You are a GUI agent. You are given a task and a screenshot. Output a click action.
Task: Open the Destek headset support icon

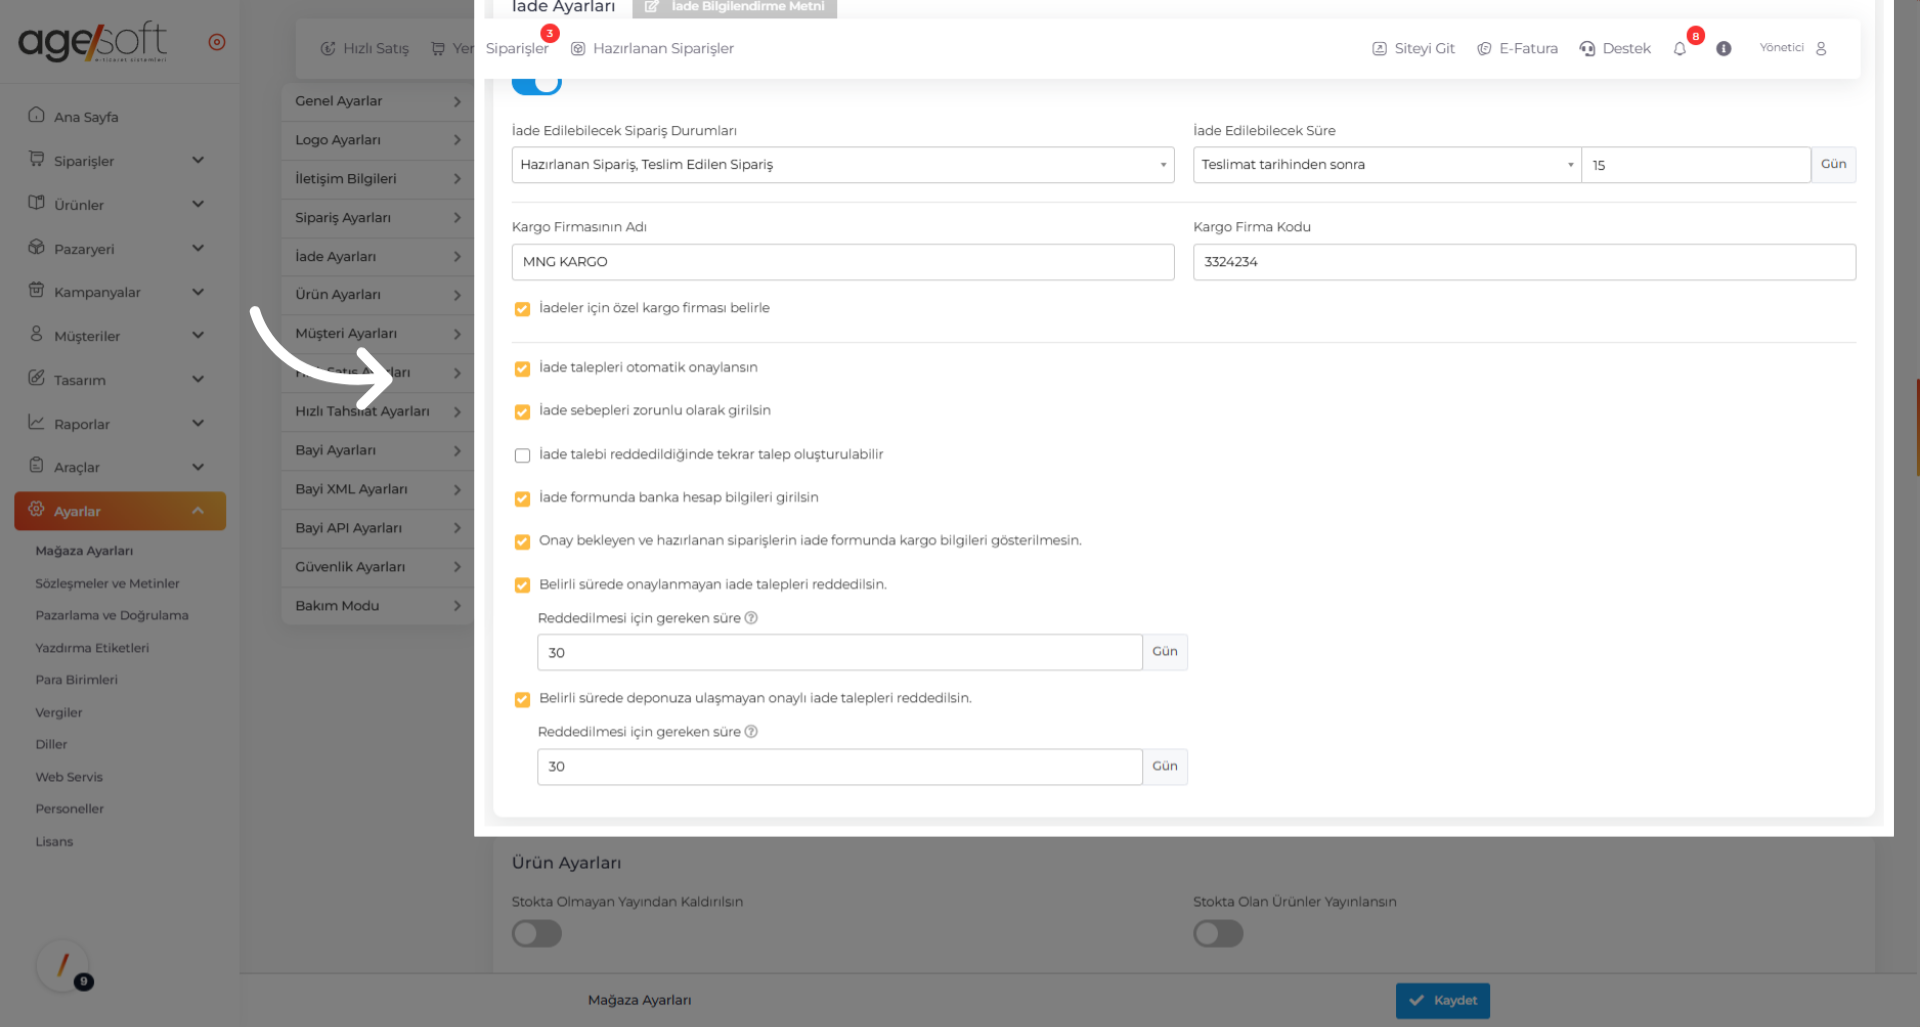point(1587,49)
